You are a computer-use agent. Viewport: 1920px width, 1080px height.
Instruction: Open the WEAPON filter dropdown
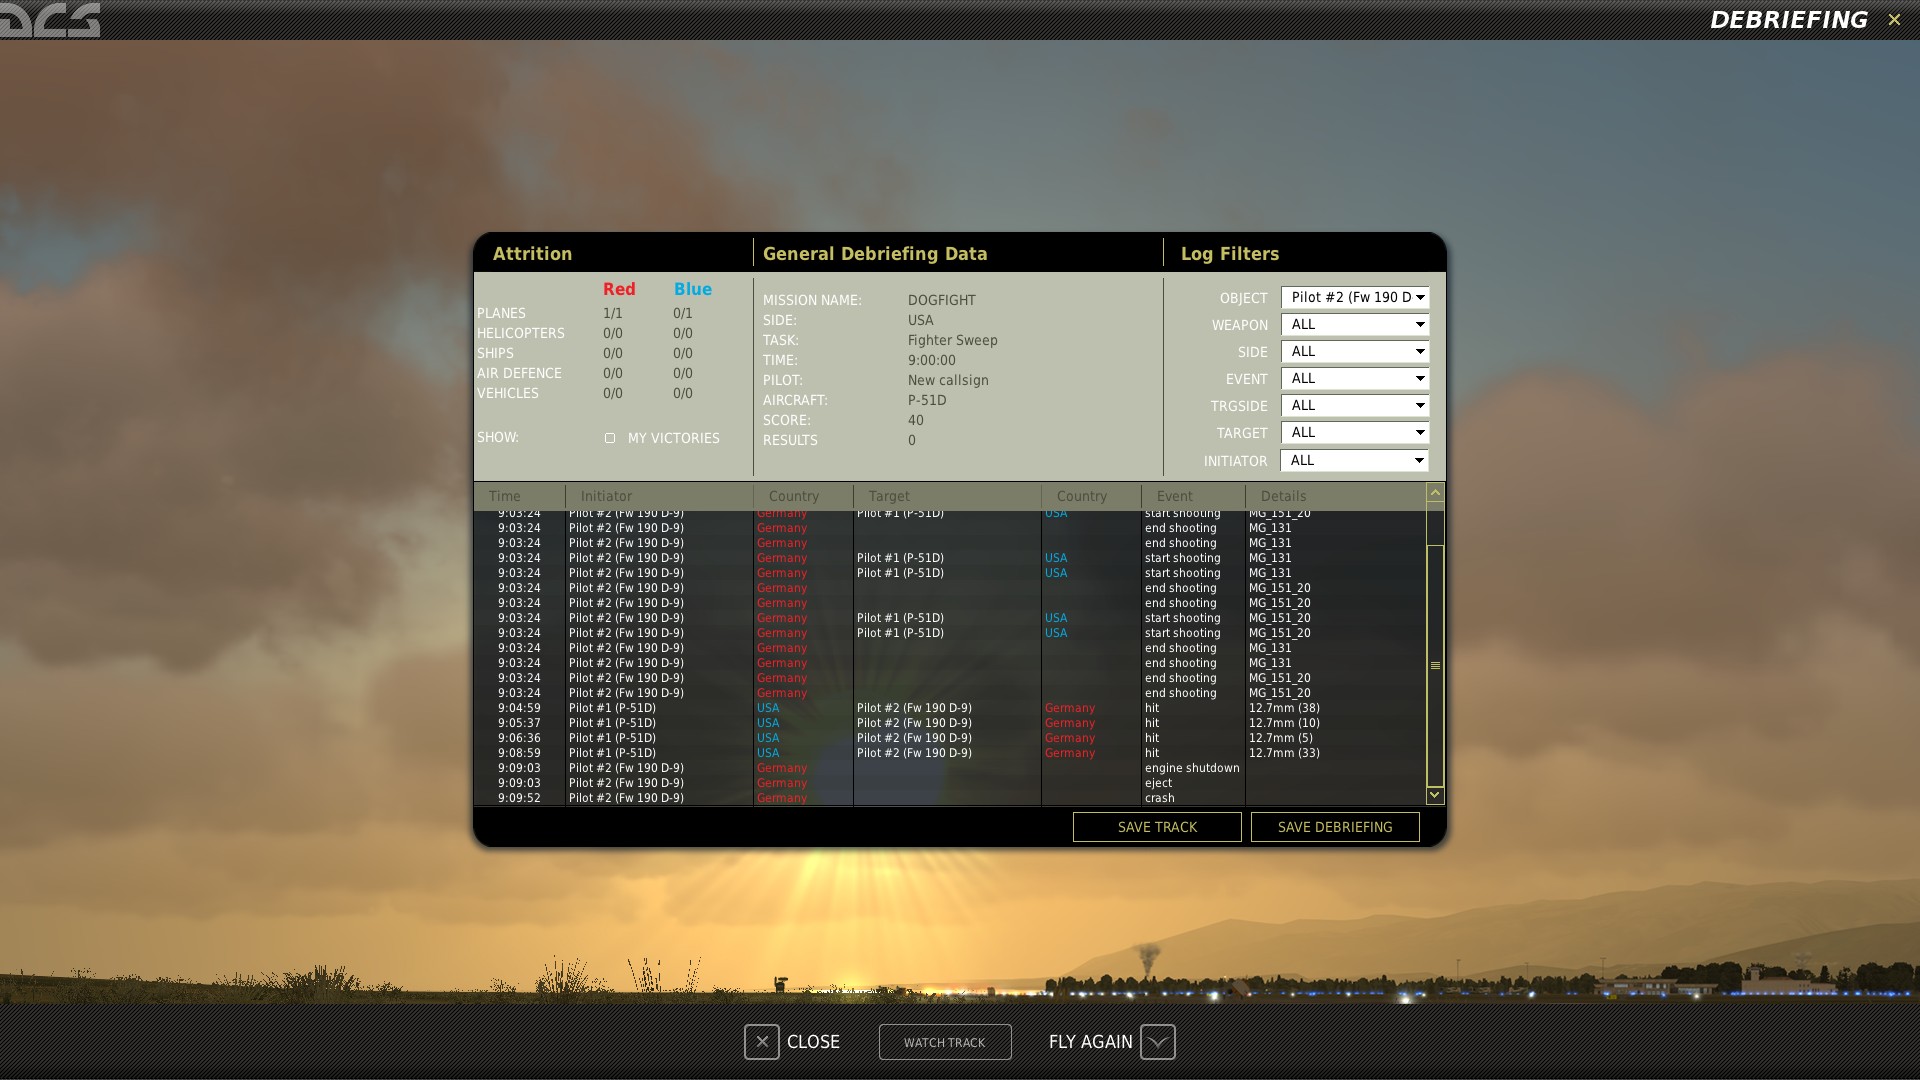click(x=1355, y=324)
